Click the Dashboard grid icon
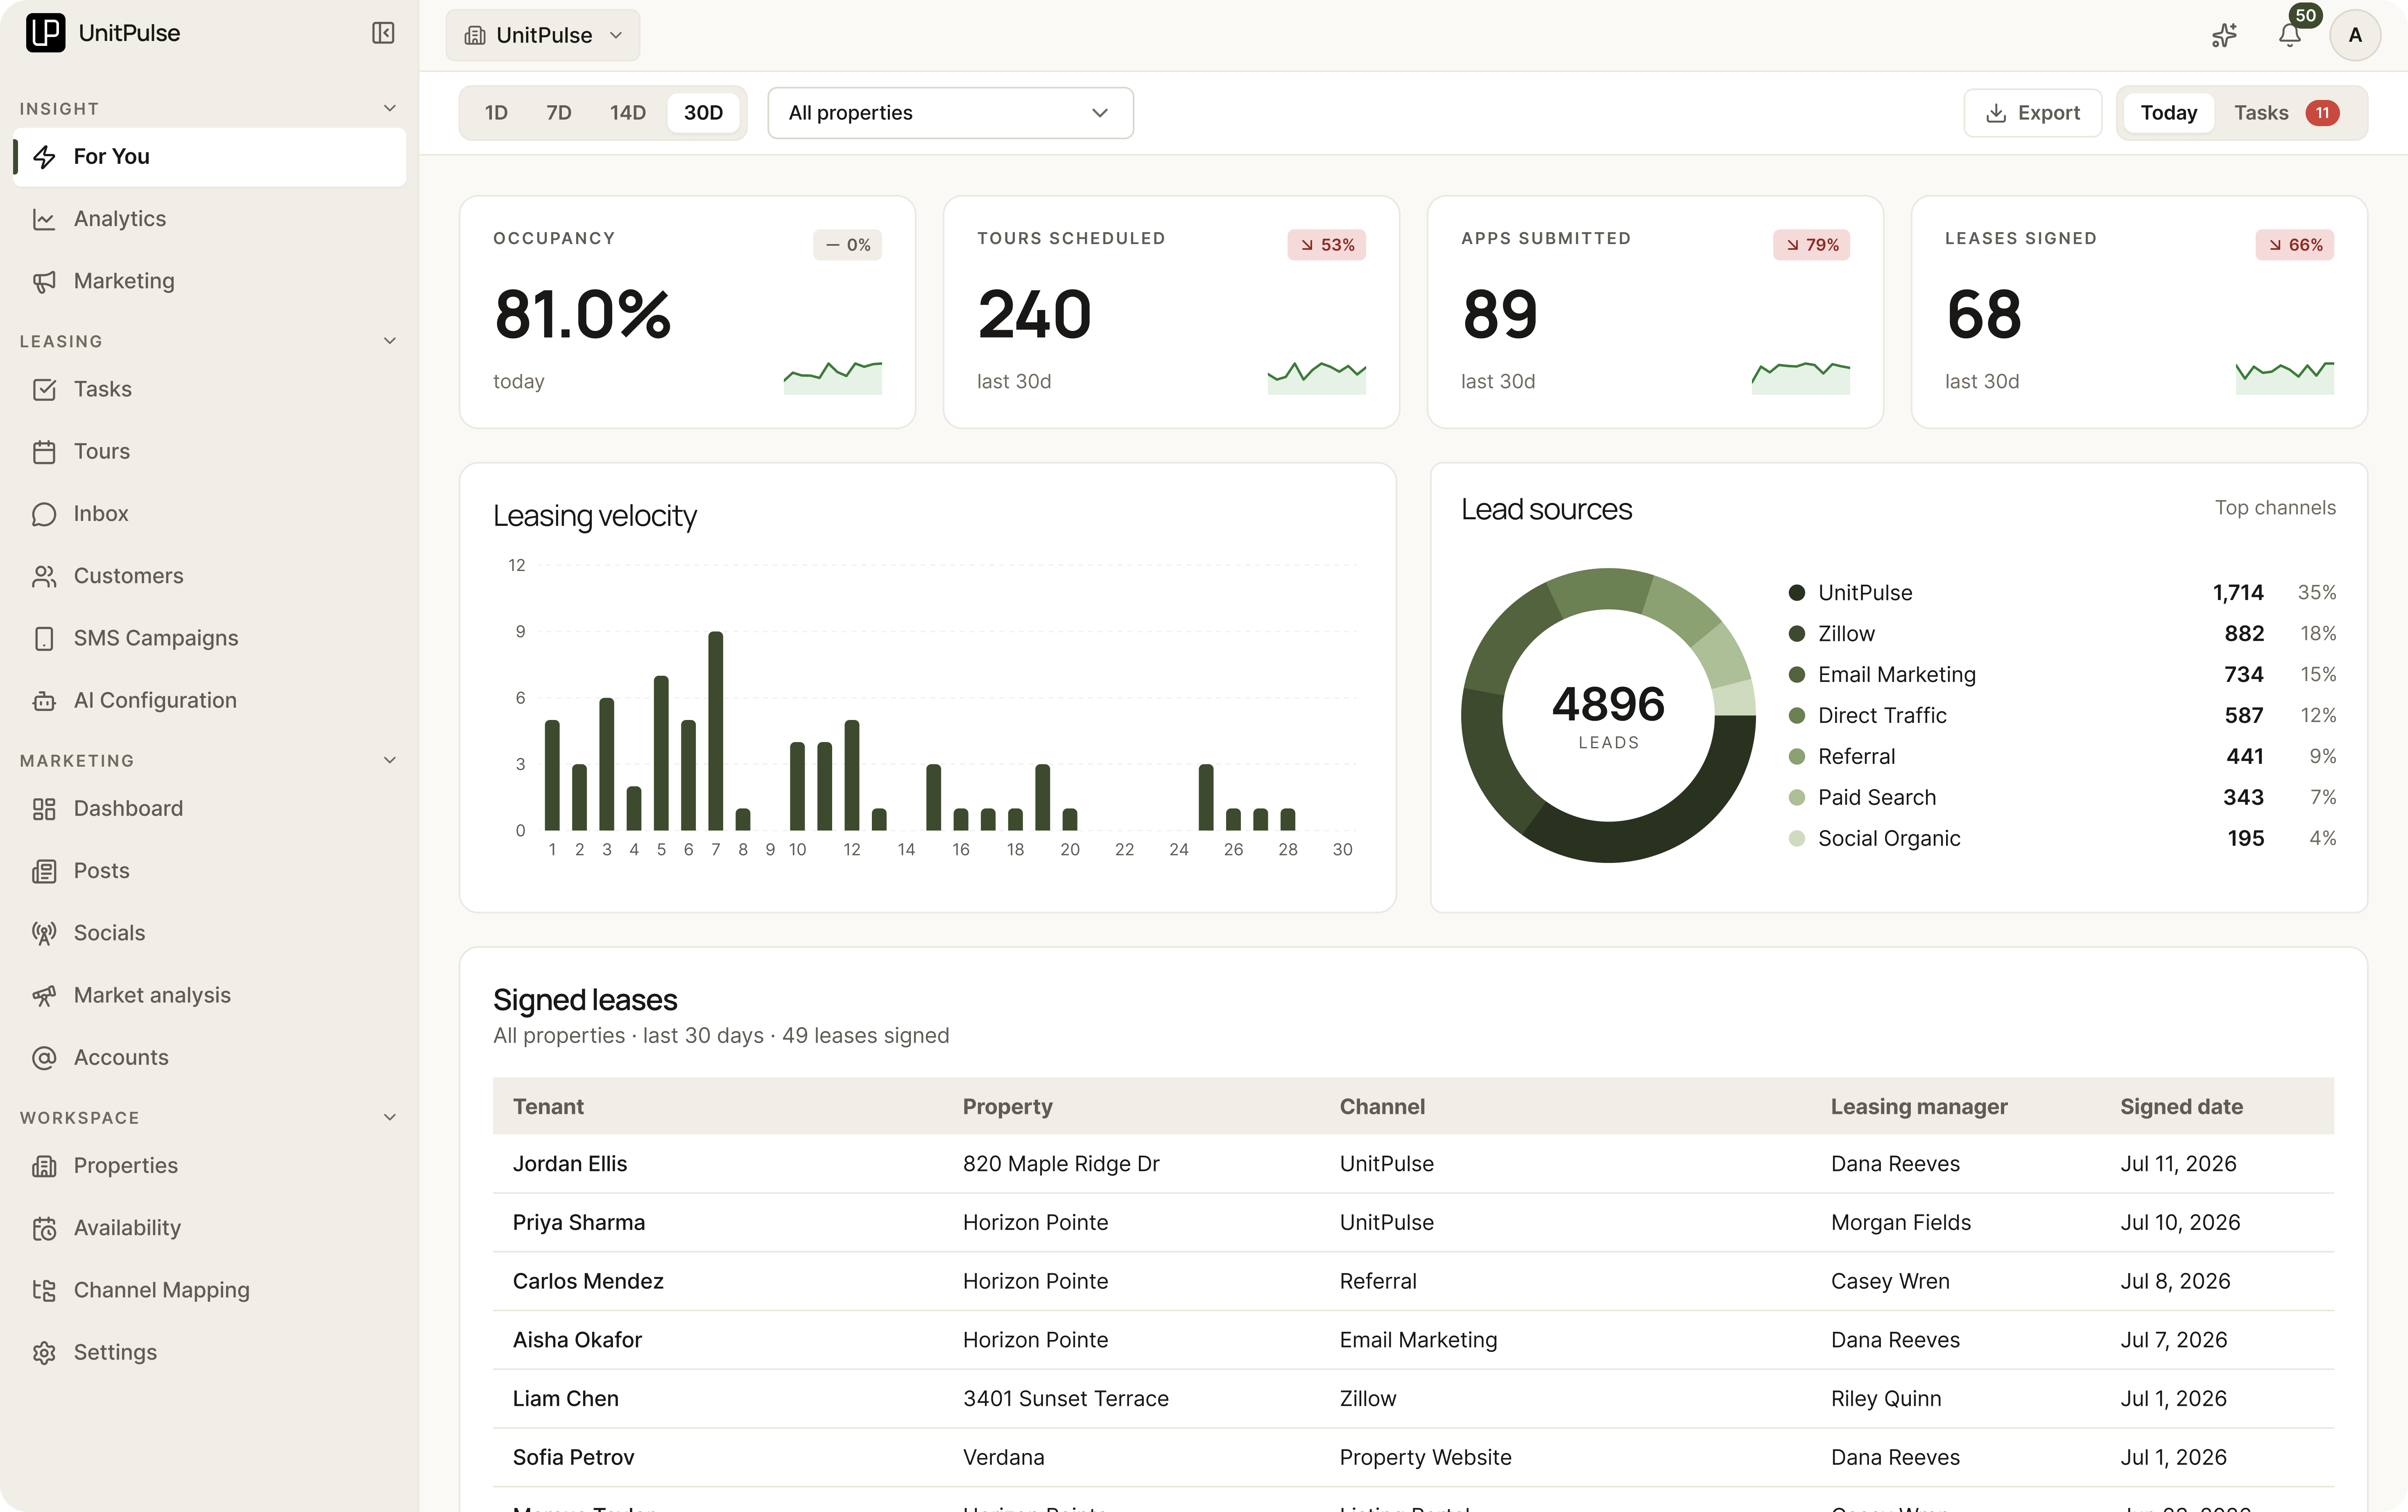Viewport: 2408px width, 1512px height. [44, 809]
